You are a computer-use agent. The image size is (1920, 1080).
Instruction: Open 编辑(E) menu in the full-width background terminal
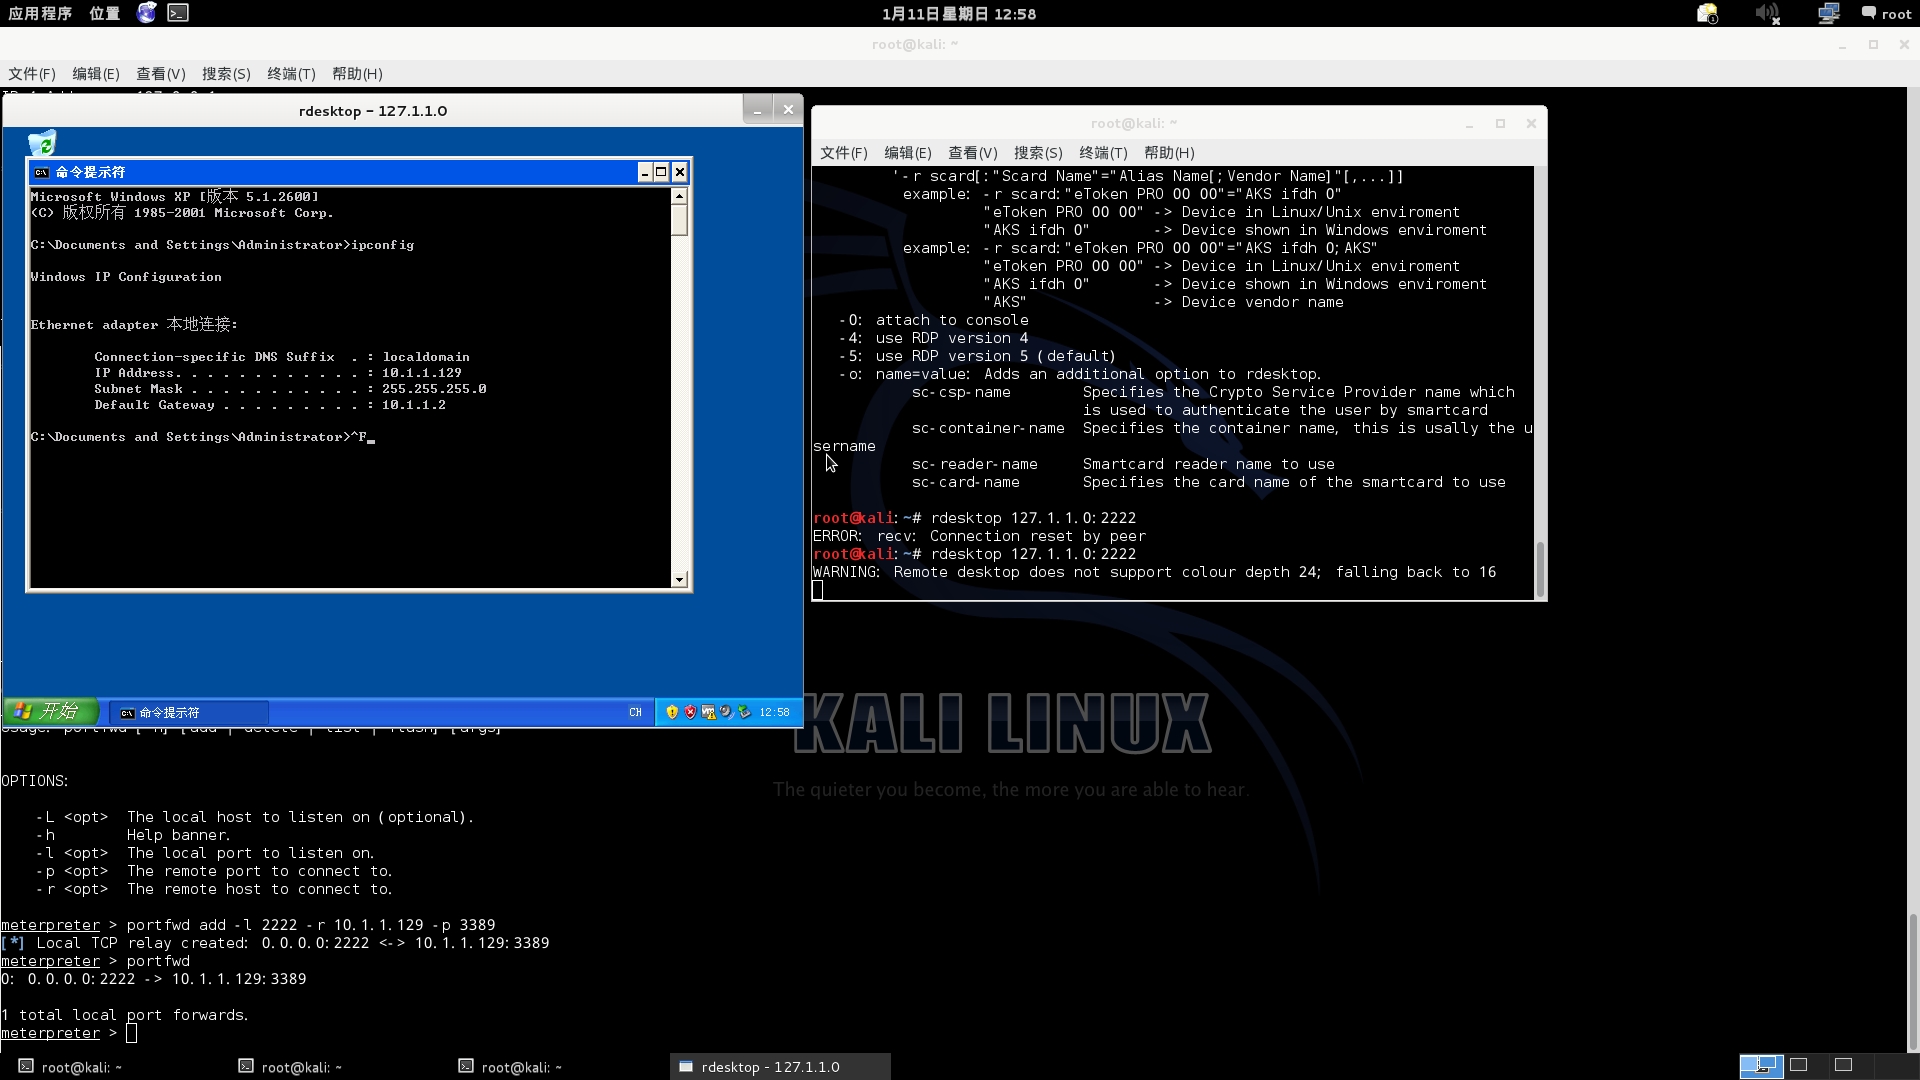96,74
